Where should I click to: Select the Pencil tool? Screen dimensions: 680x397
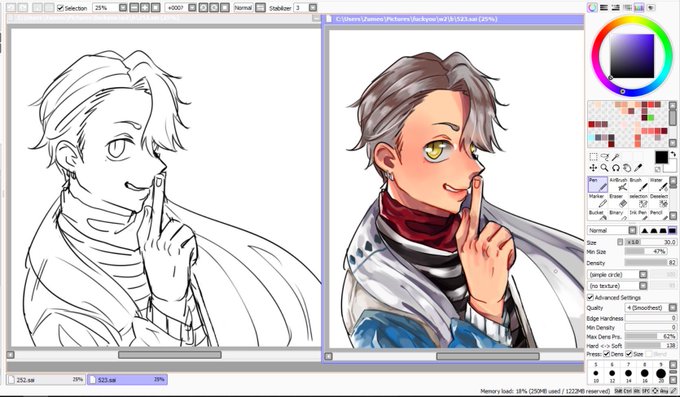coord(658,215)
